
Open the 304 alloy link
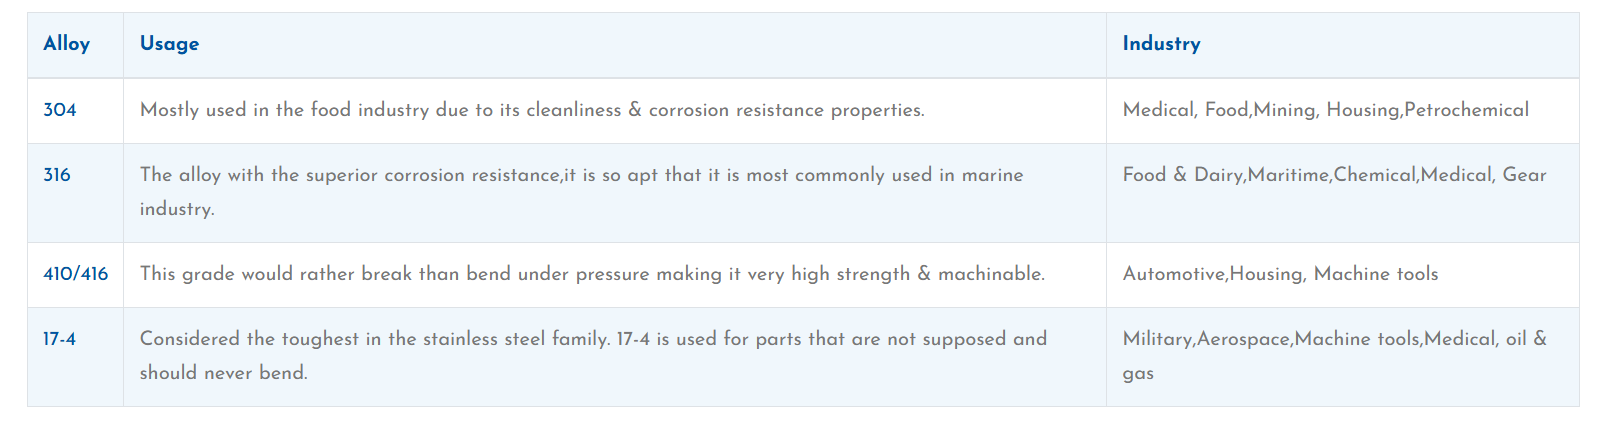click(60, 110)
